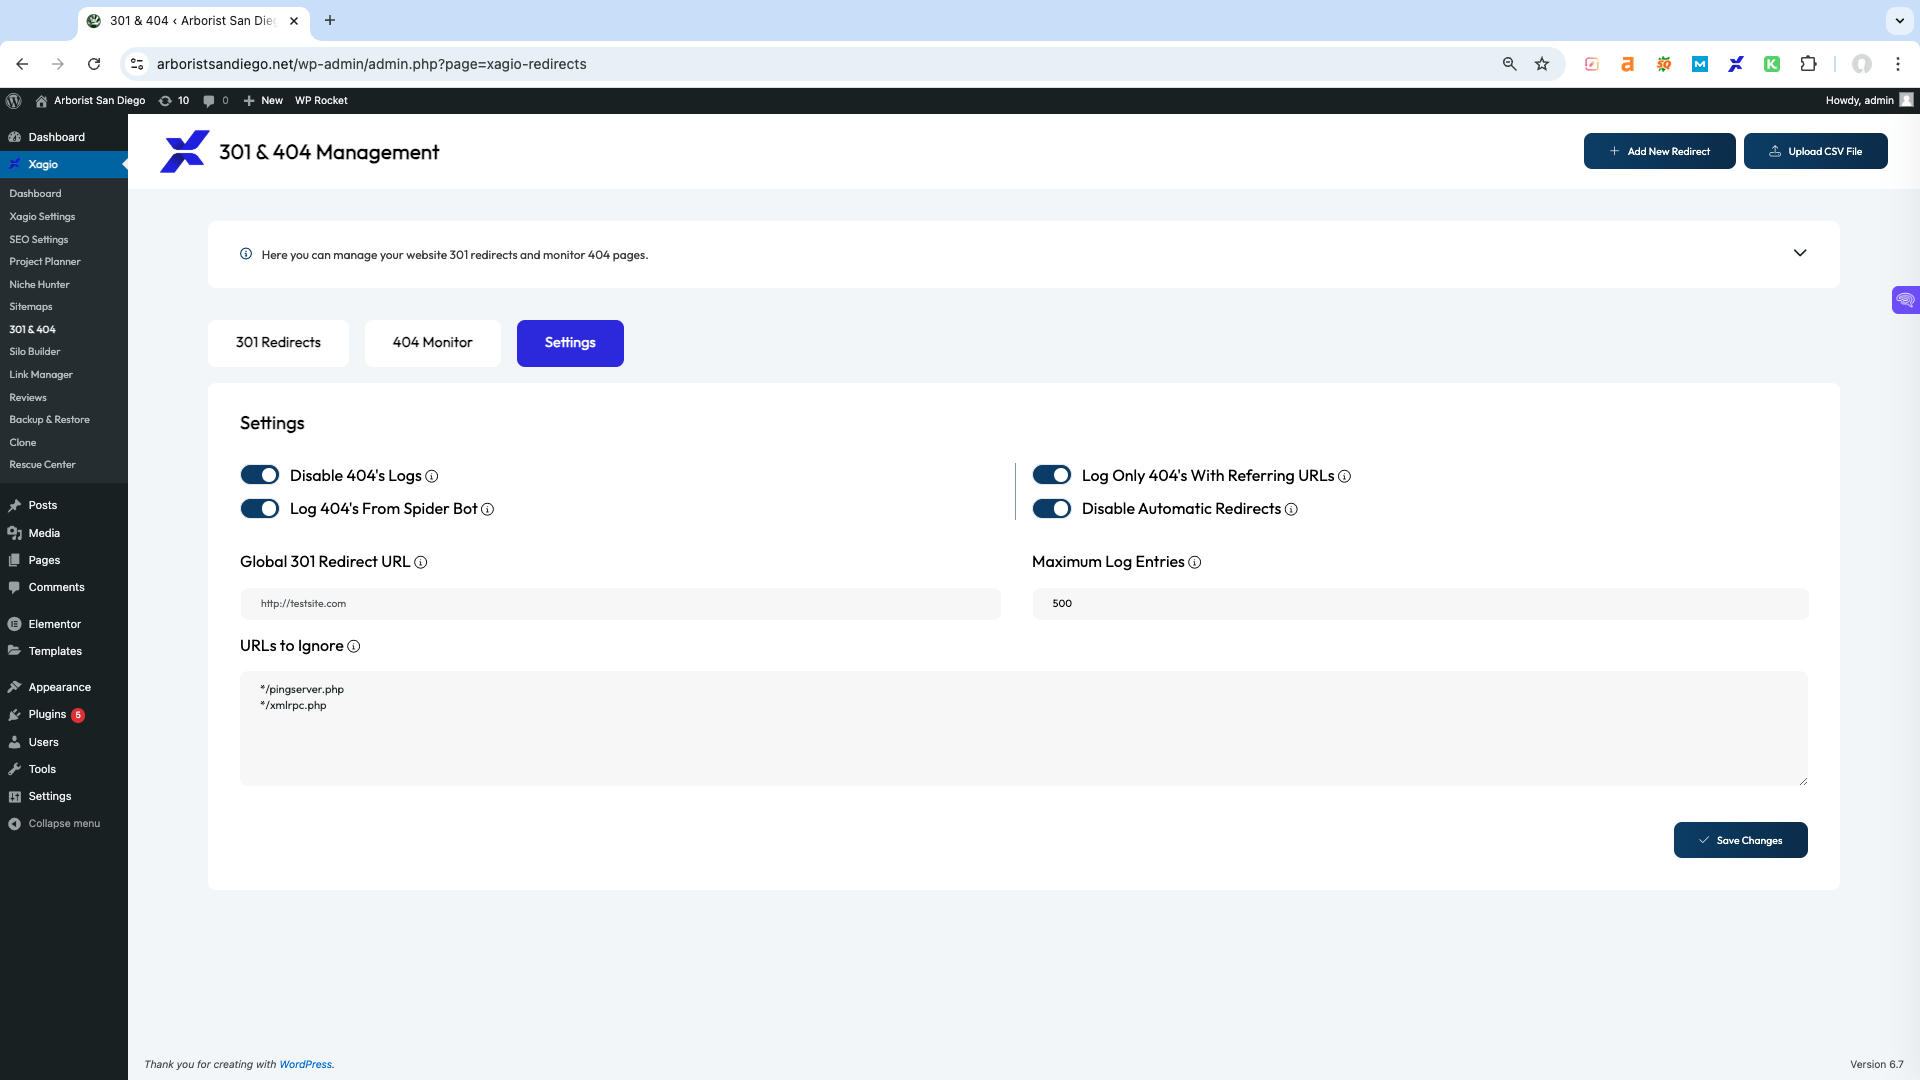This screenshot has width=1920, height=1080.
Task: Click the orange 'a' extension icon
Action: pyautogui.click(x=1628, y=64)
